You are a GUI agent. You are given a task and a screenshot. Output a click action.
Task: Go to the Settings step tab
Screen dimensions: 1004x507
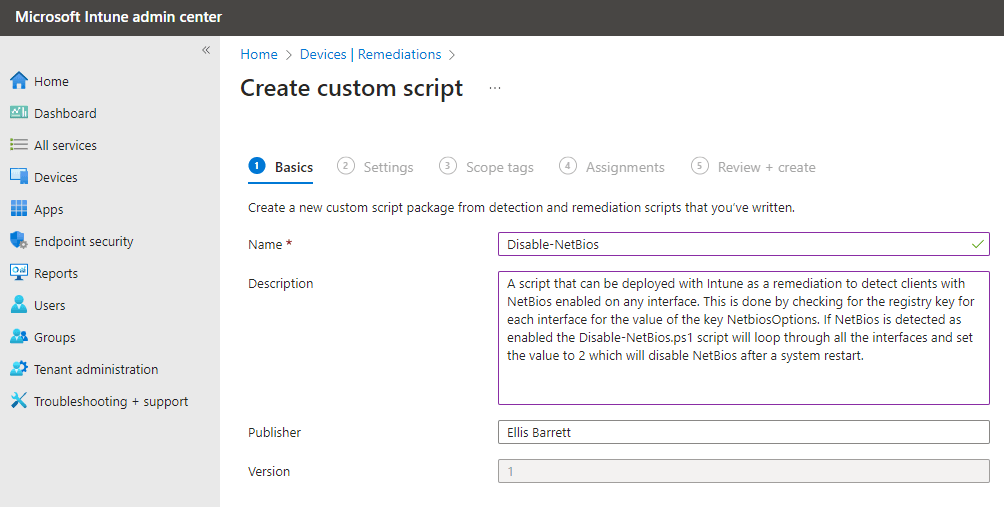[375, 167]
